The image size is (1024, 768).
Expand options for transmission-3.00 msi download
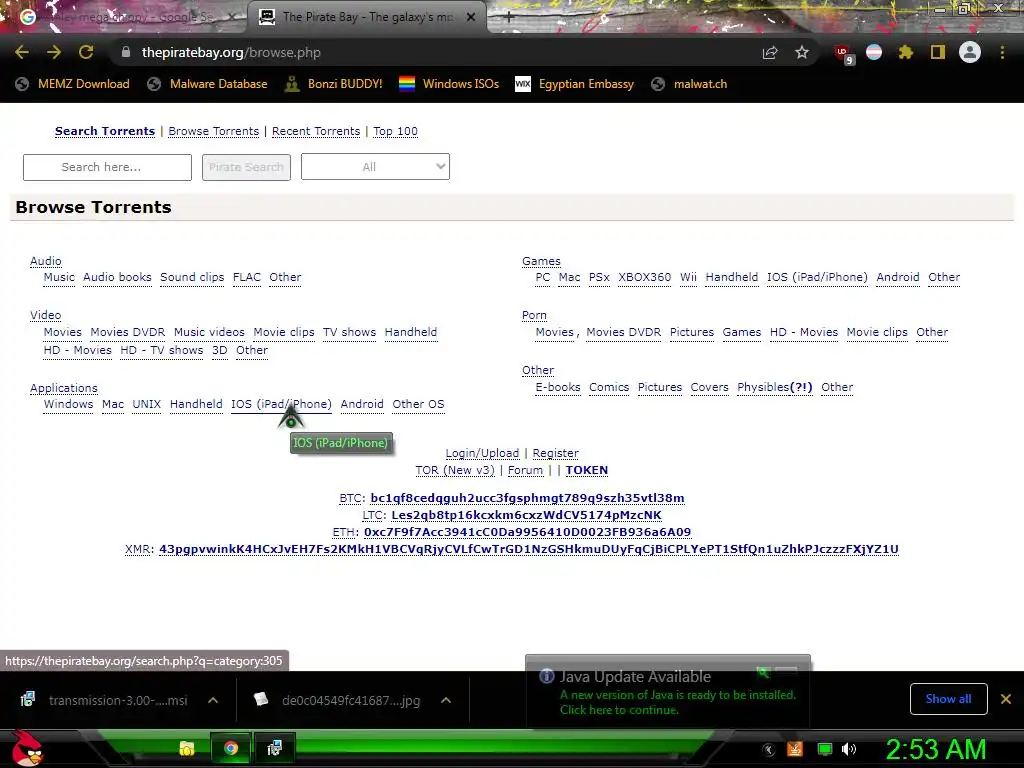point(213,700)
